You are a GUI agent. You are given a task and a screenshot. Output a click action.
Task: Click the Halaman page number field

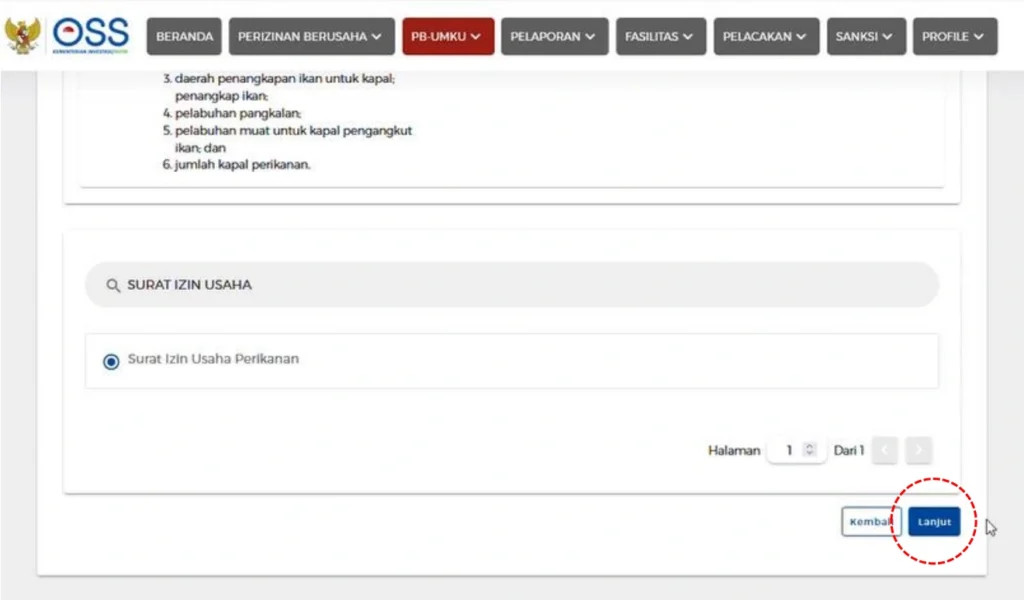click(x=788, y=451)
